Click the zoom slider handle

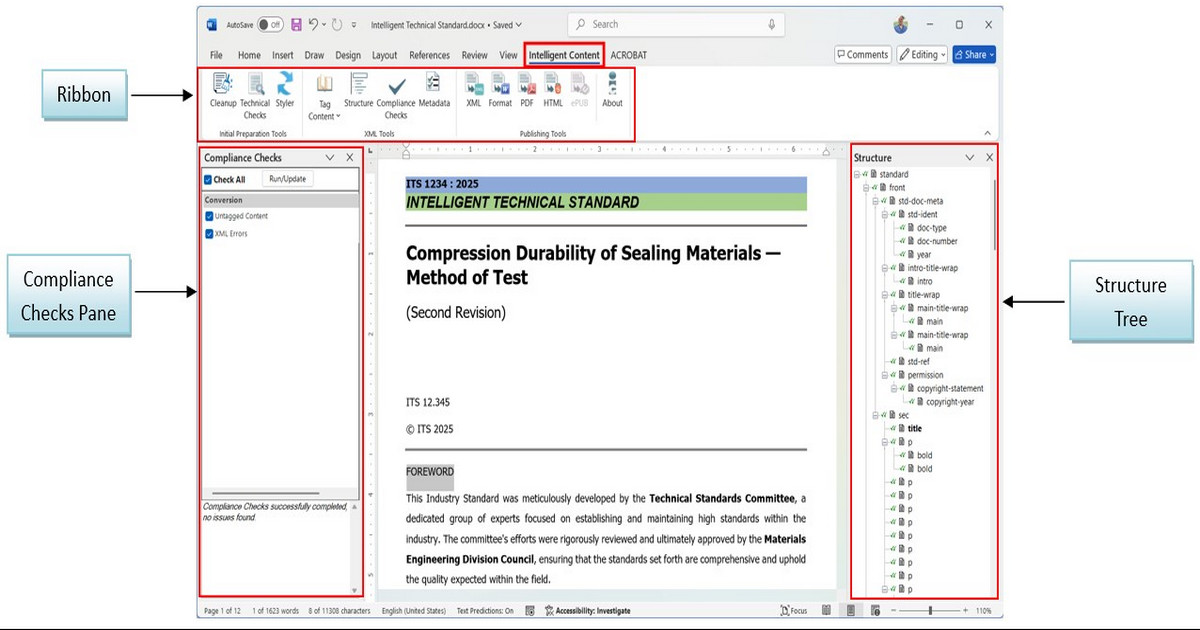coord(931,610)
